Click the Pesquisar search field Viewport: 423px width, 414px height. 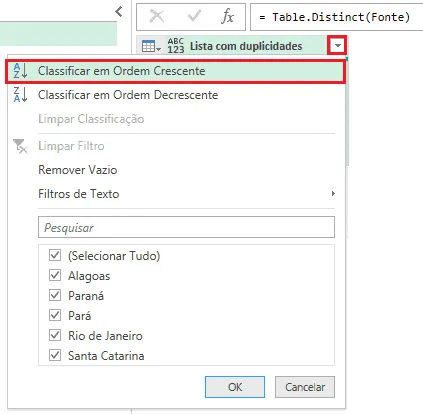click(186, 227)
